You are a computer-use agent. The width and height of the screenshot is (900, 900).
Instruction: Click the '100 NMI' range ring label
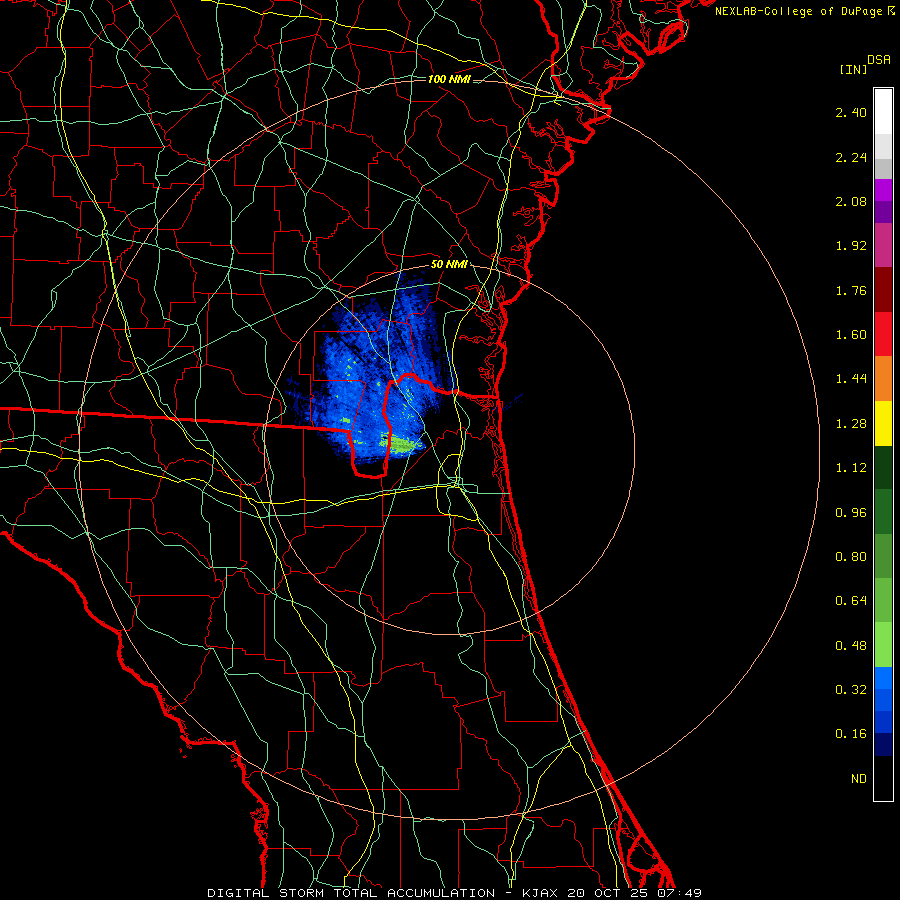[449, 79]
